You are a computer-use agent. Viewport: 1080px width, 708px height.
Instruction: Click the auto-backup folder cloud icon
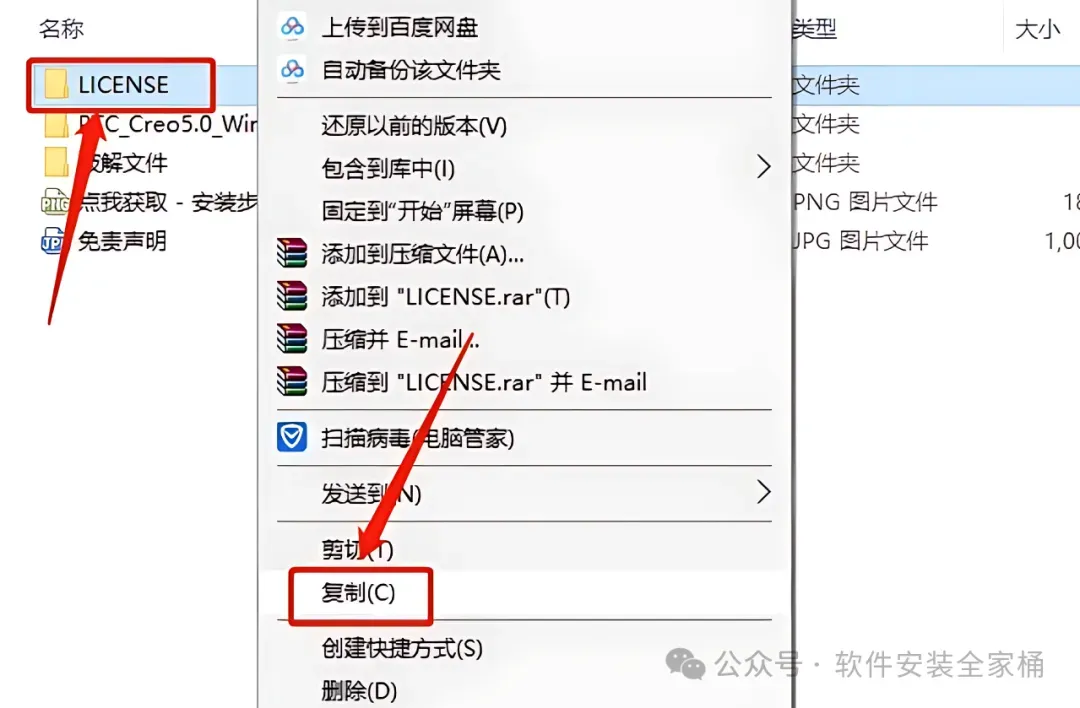click(x=292, y=69)
